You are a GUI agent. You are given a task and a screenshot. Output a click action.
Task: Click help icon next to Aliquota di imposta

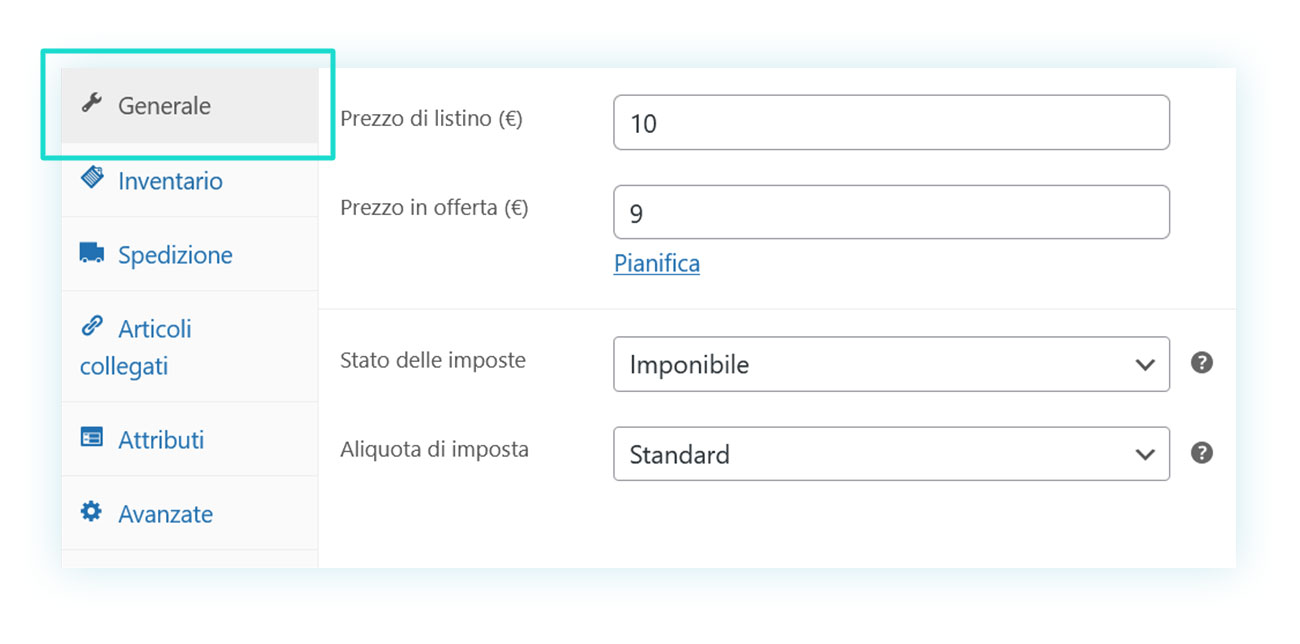pyautogui.click(x=1202, y=453)
